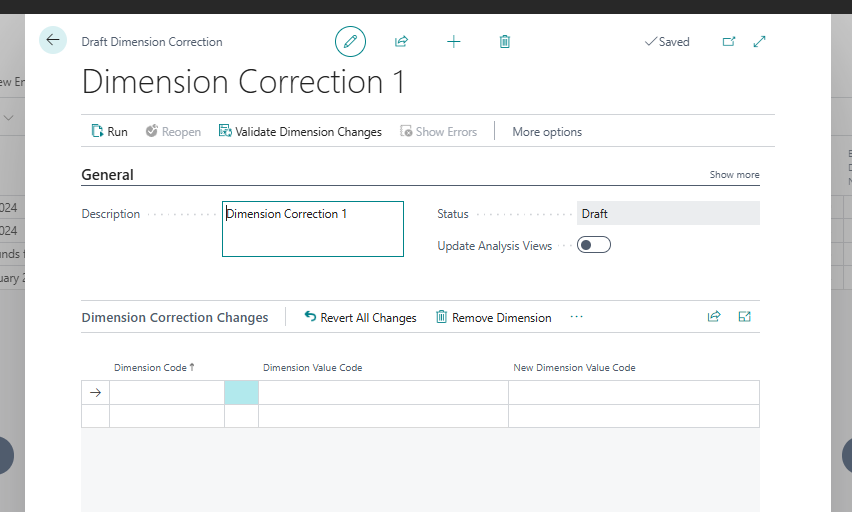Image resolution: width=852 pixels, height=512 pixels.
Task: Click Validate Dimension Changes
Action: [x=300, y=132]
